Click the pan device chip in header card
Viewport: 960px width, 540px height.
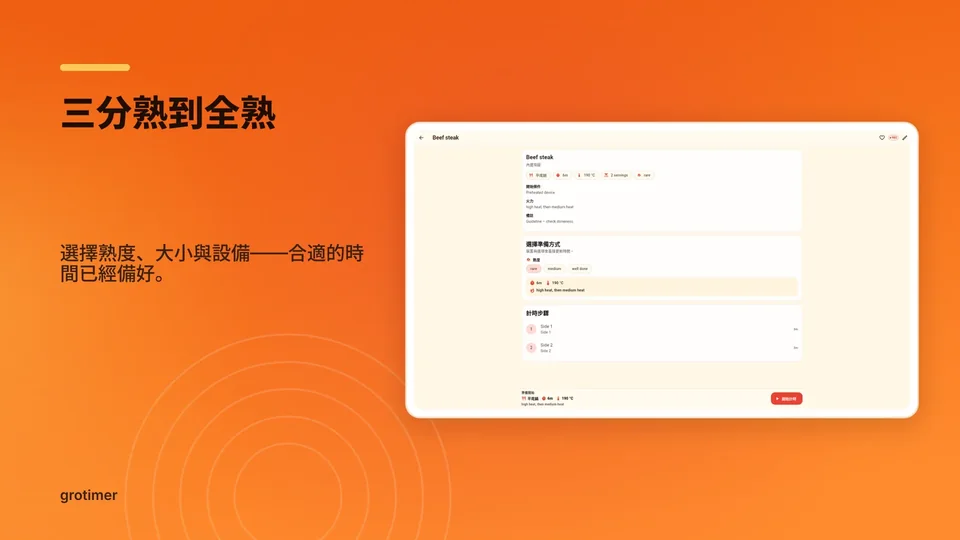pos(538,175)
